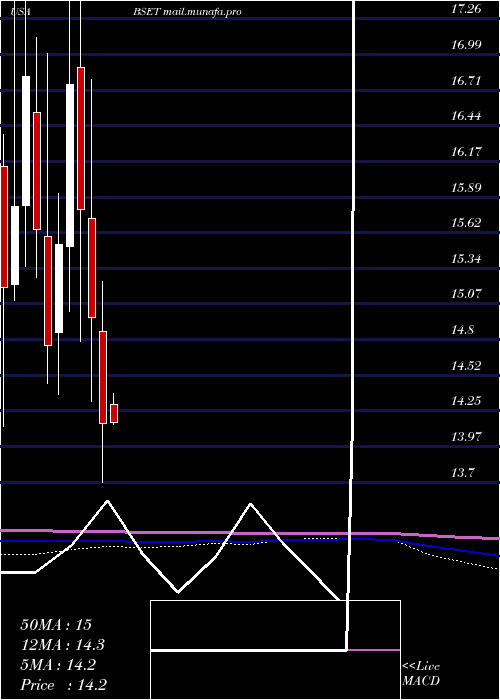The width and height of the screenshot is (500, 700).
Task: Click the USA market label
Action: [x=21, y=12]
